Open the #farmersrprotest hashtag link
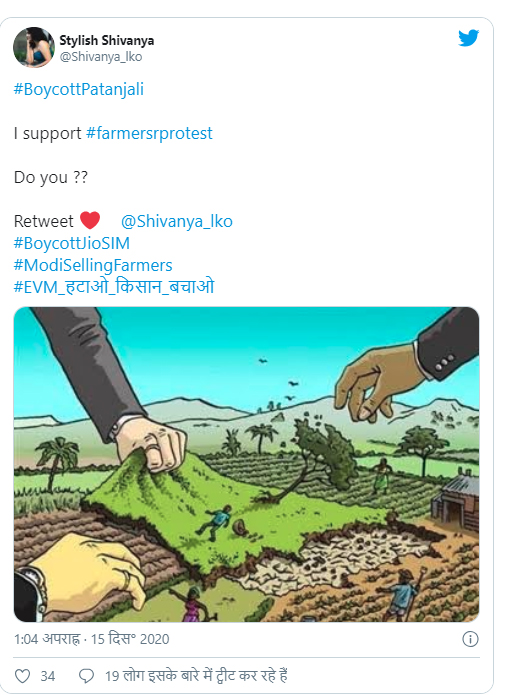Screen dimensions: 509x695 [149, 133]
